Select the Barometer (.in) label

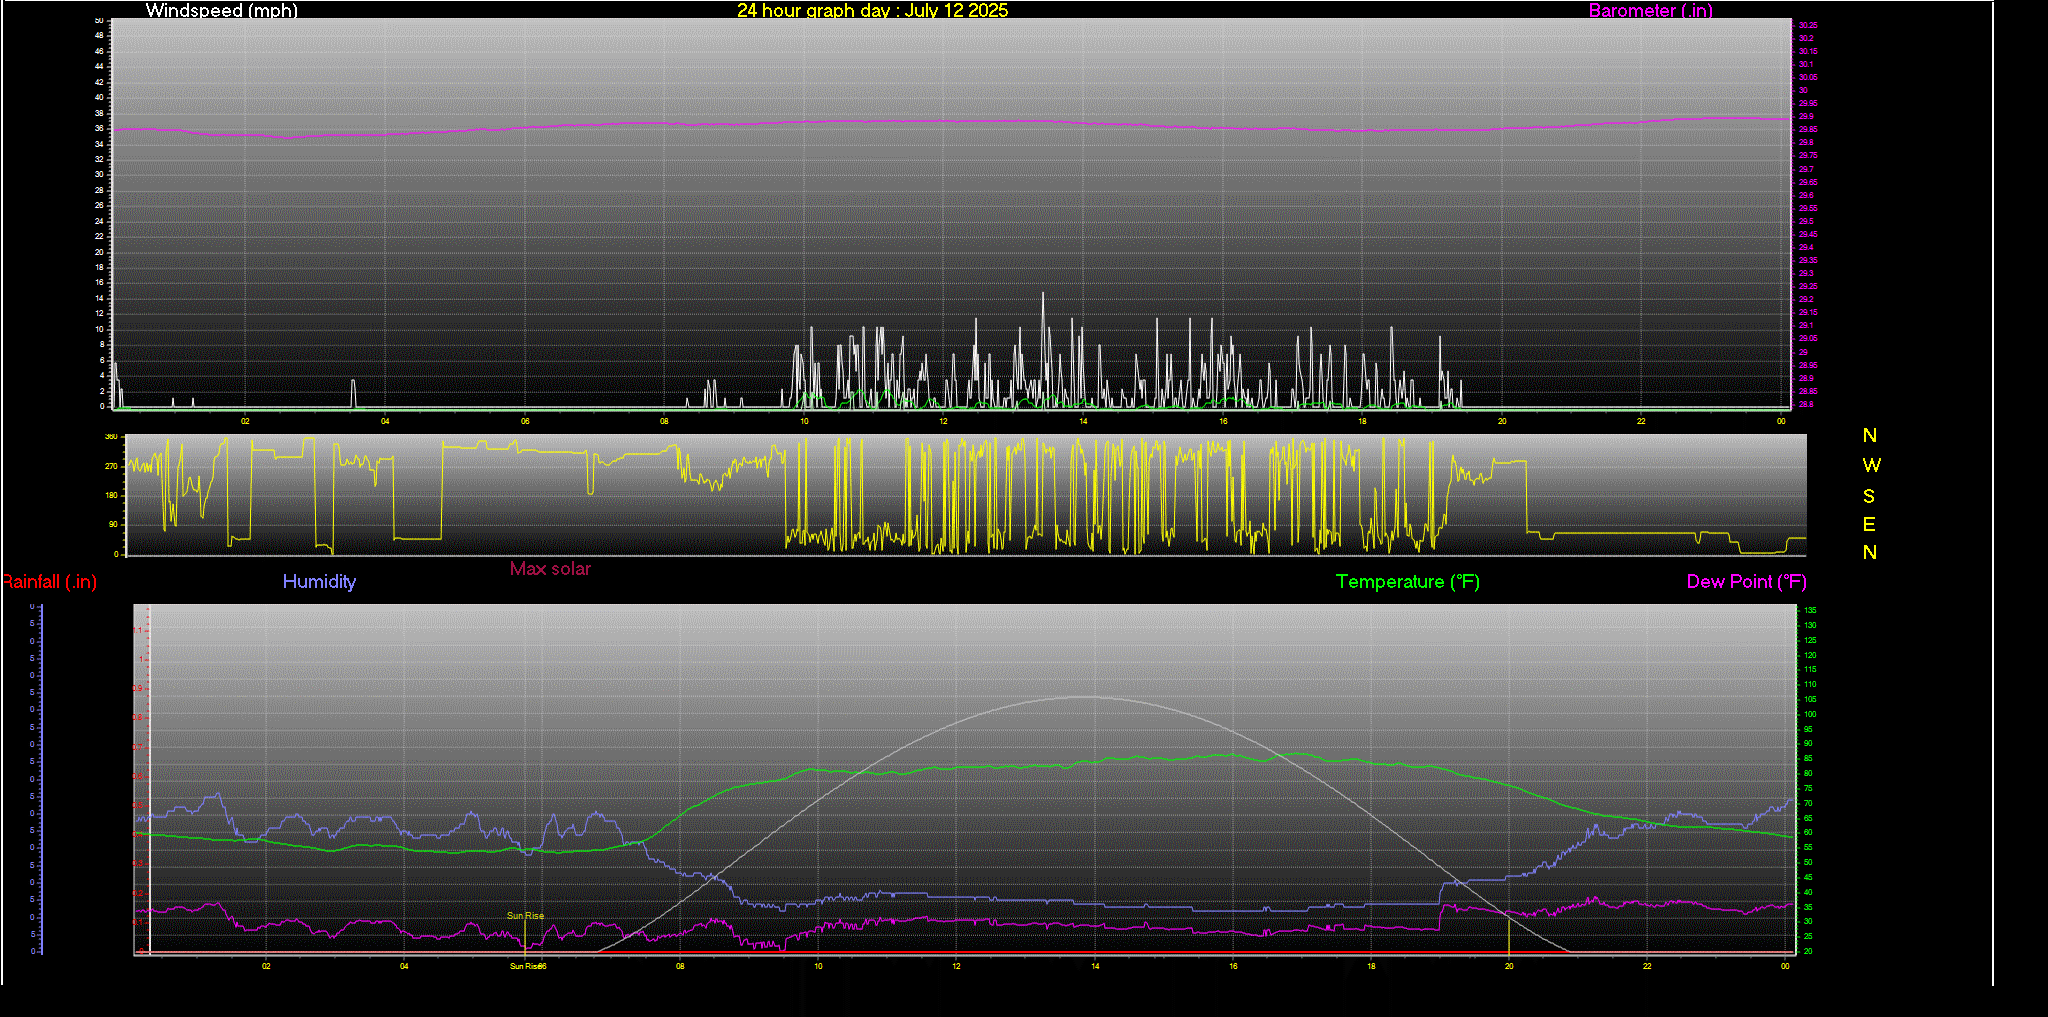coord(1650,10)
